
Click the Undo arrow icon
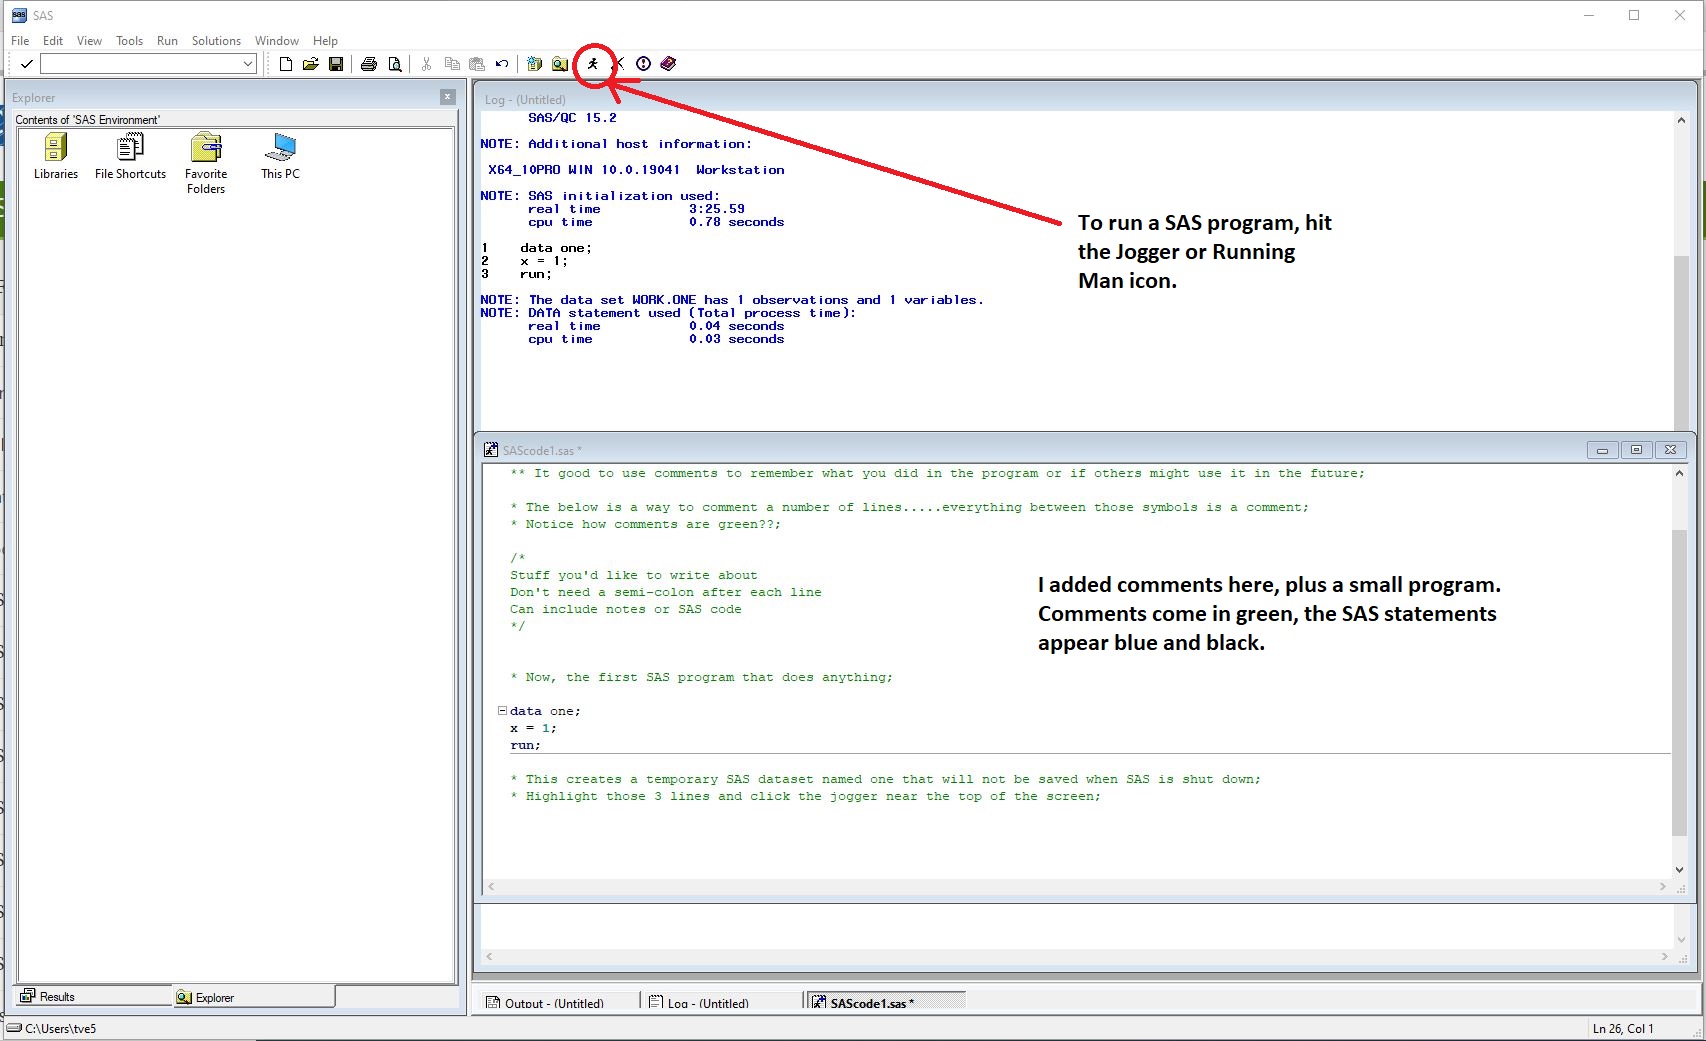click(x=502, y=64)
